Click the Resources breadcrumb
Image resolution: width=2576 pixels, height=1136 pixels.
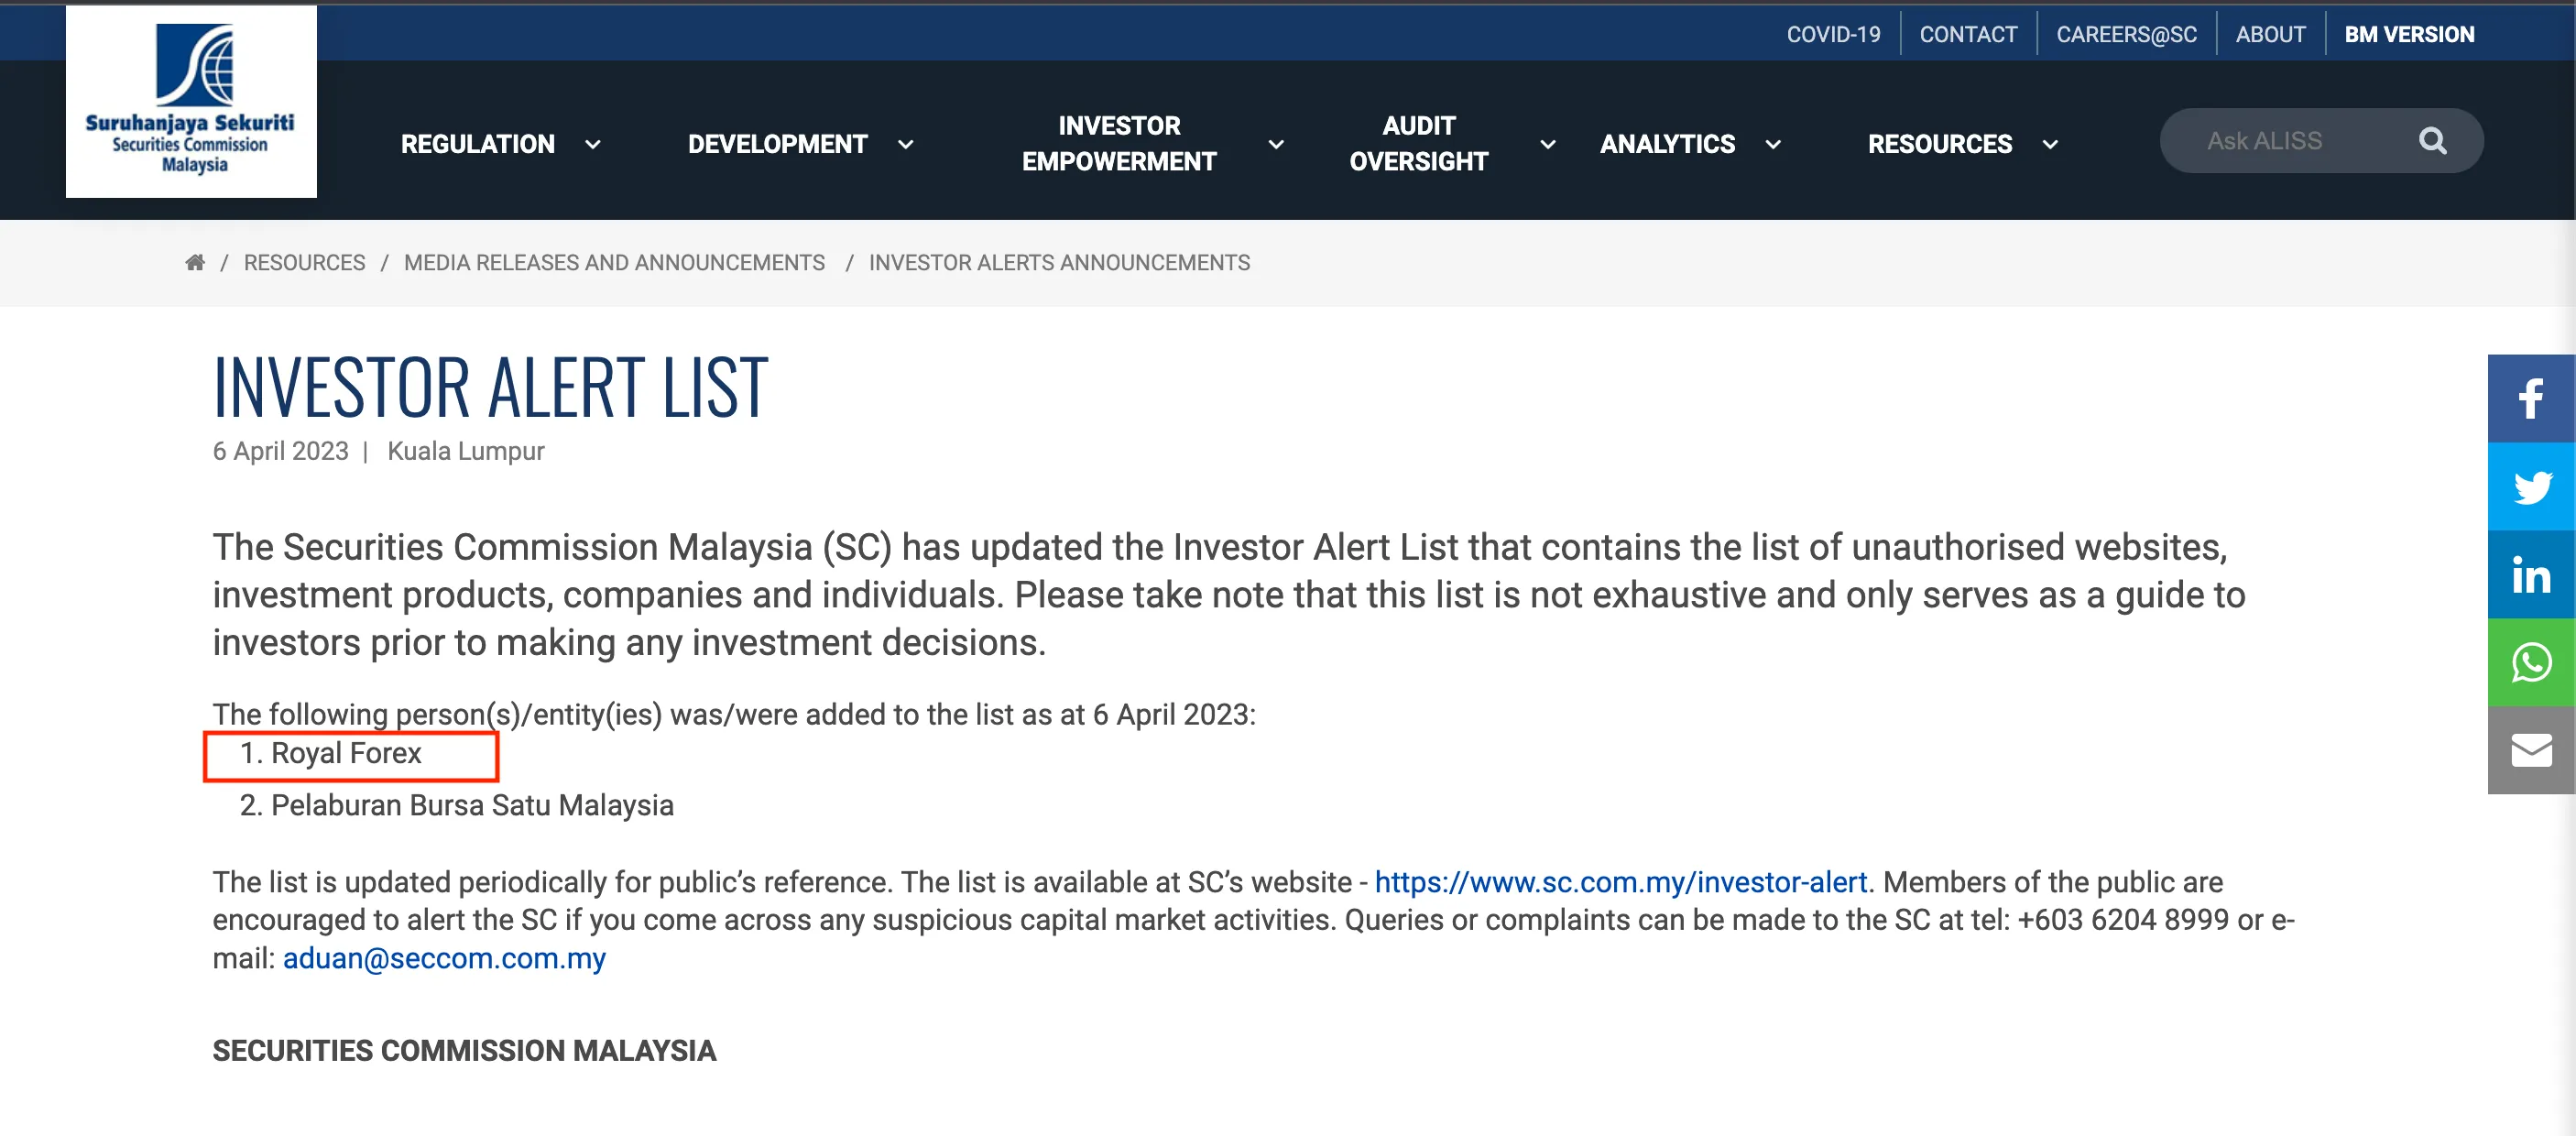point(304,262)
